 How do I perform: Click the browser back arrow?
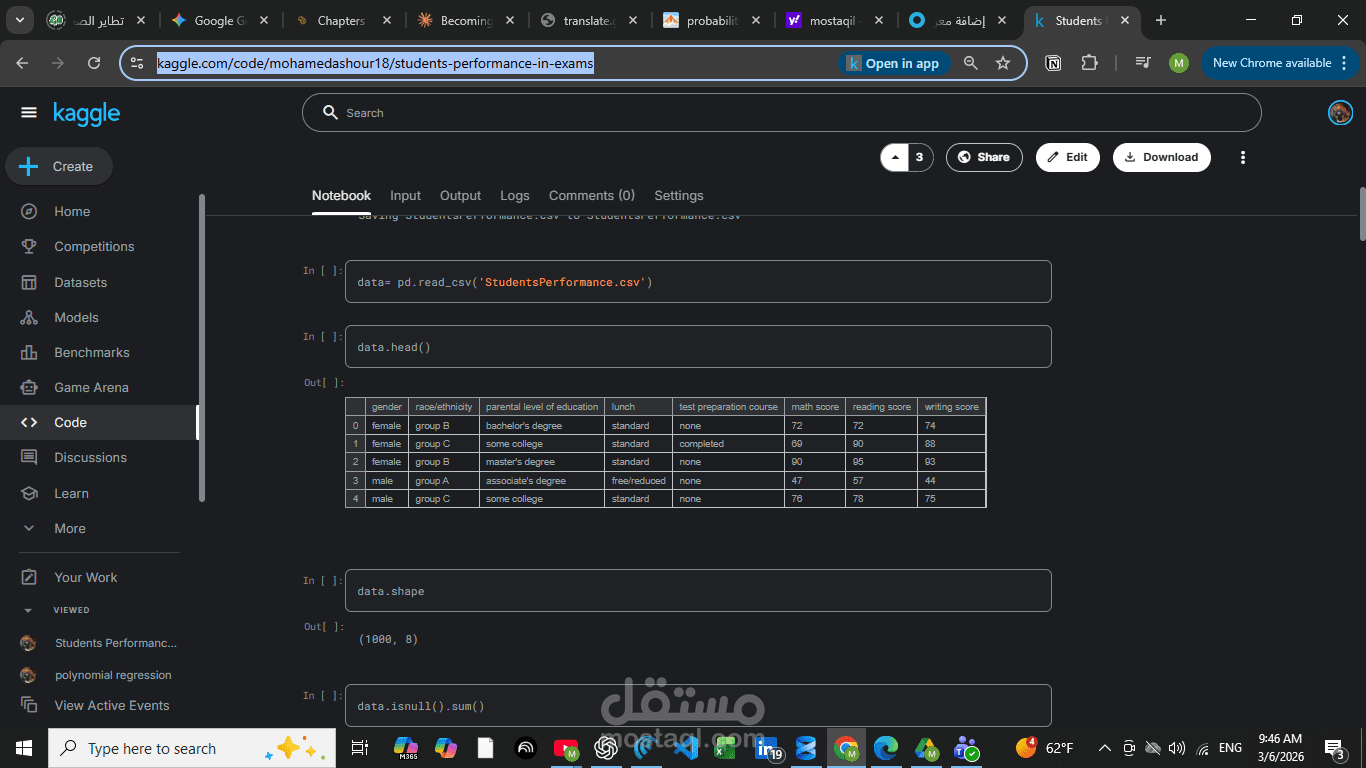[x=23, y=63]
